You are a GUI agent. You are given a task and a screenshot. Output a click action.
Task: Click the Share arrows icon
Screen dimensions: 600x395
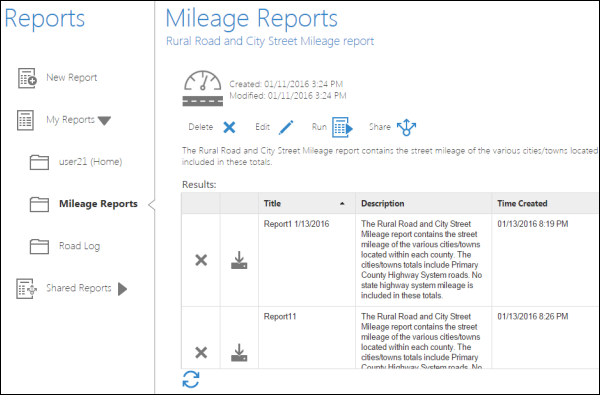click(x=406, y=127)
